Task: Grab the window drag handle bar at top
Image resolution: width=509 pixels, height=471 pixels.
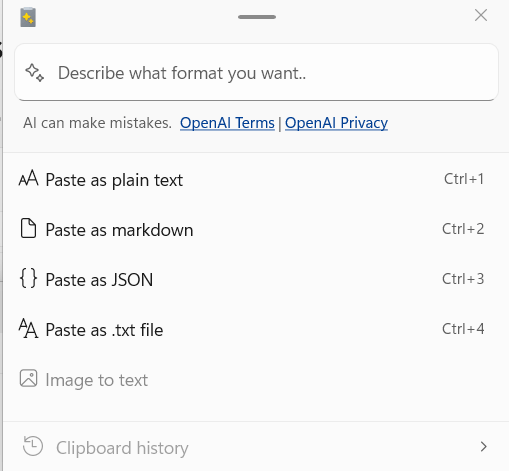Action: [257, 17]
